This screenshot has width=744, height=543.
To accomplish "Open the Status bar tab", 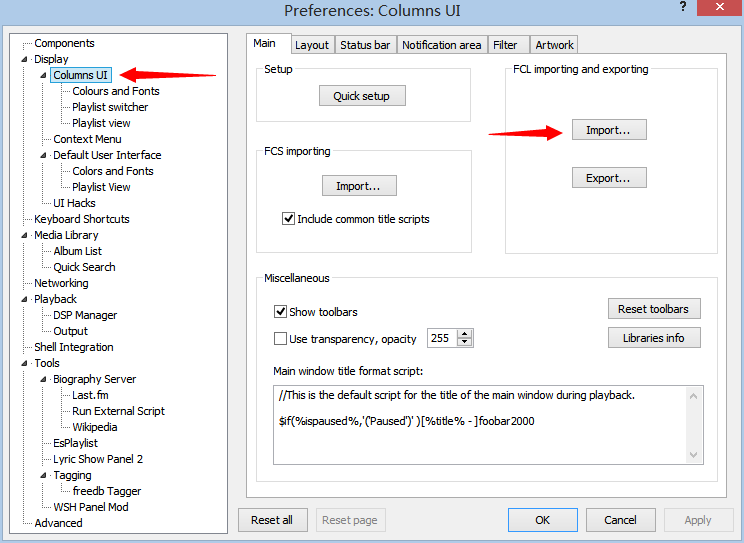I will click(365, 45).
